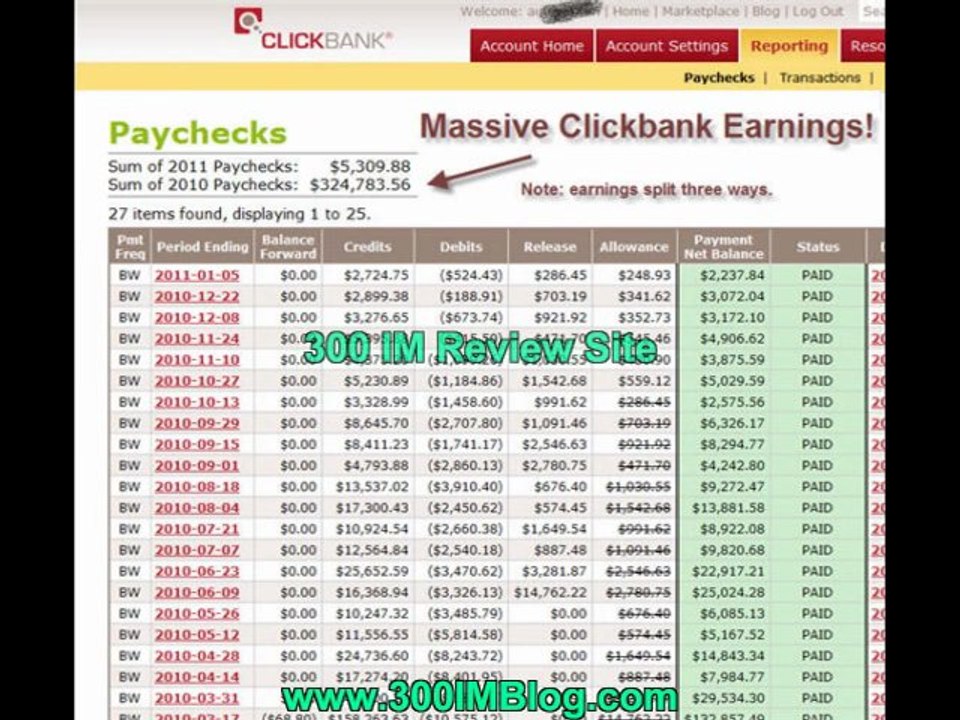Follow the Home link in header

630,12
